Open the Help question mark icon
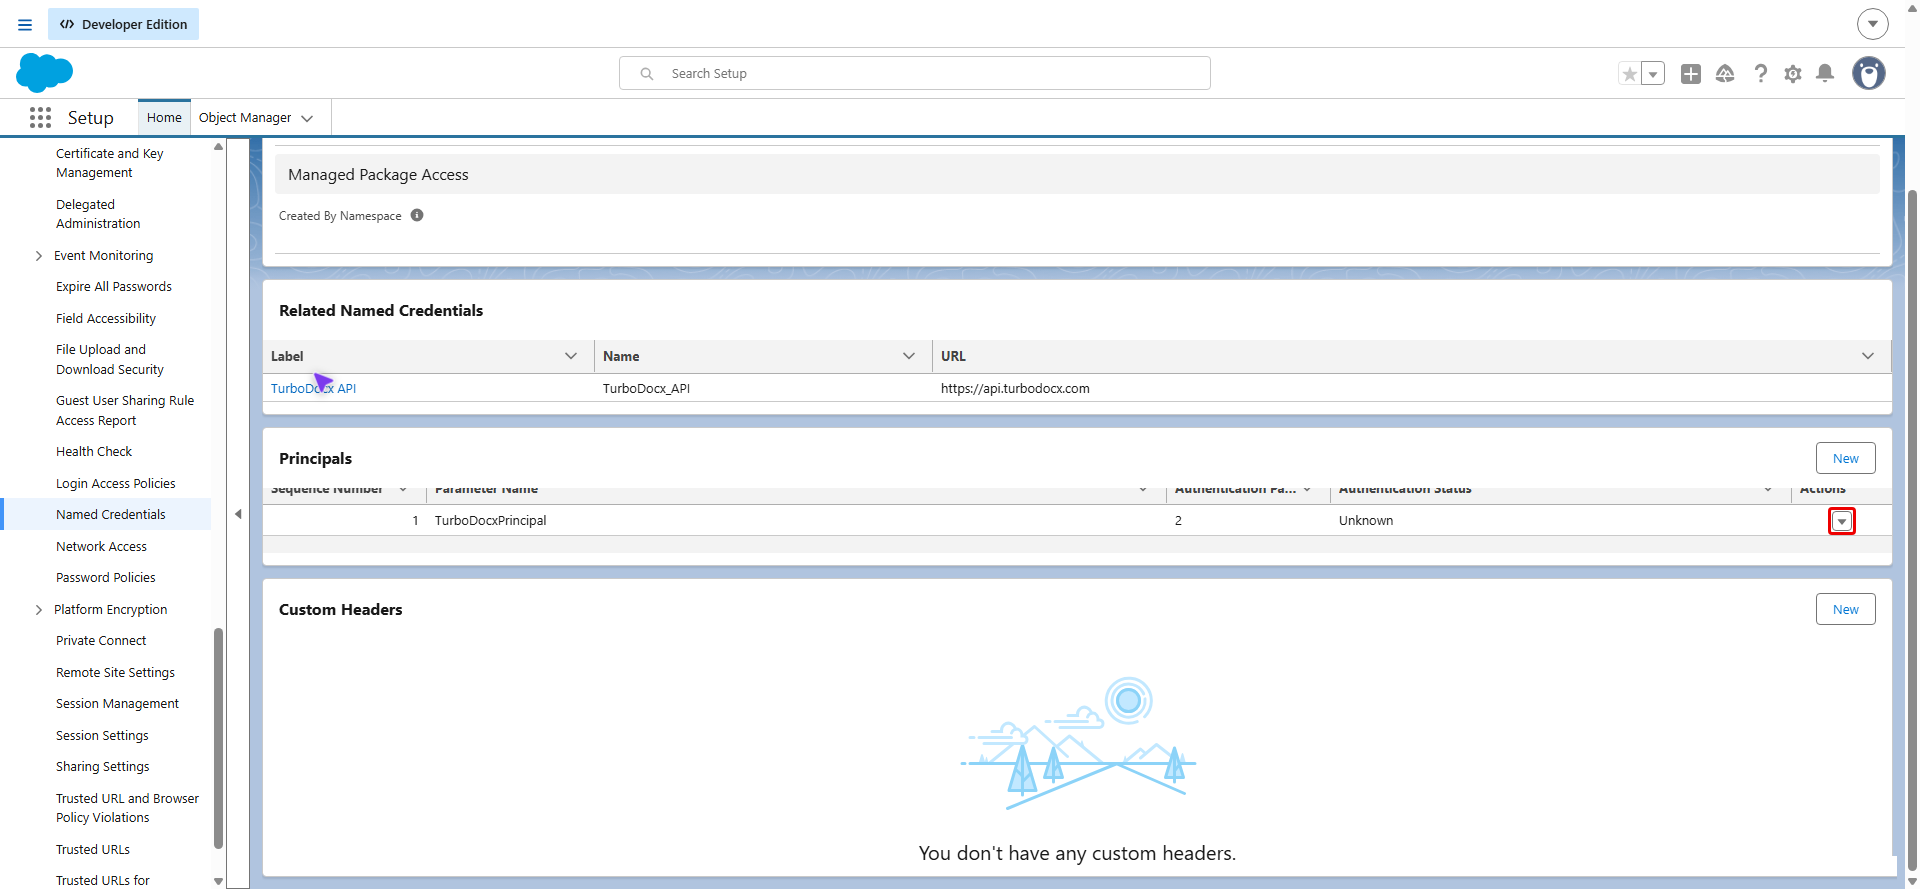Screen dimensions: 1920x889 point(1761,73)
